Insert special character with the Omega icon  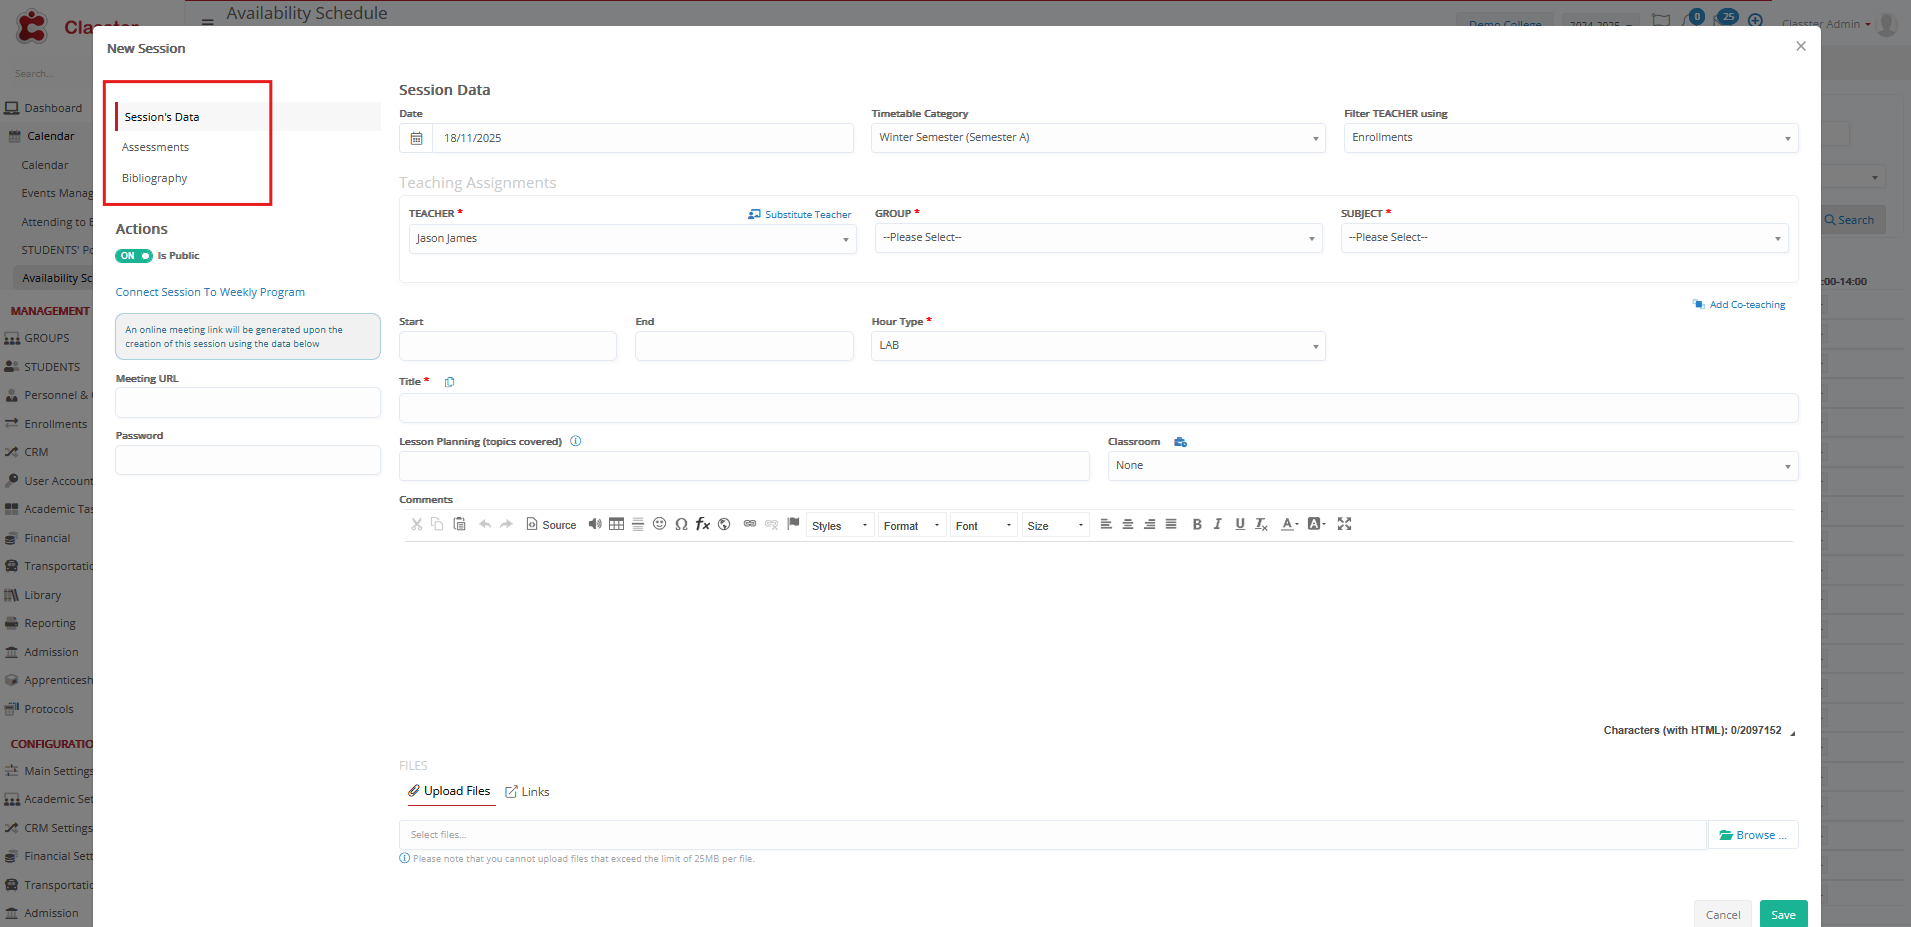coord(681,524)
